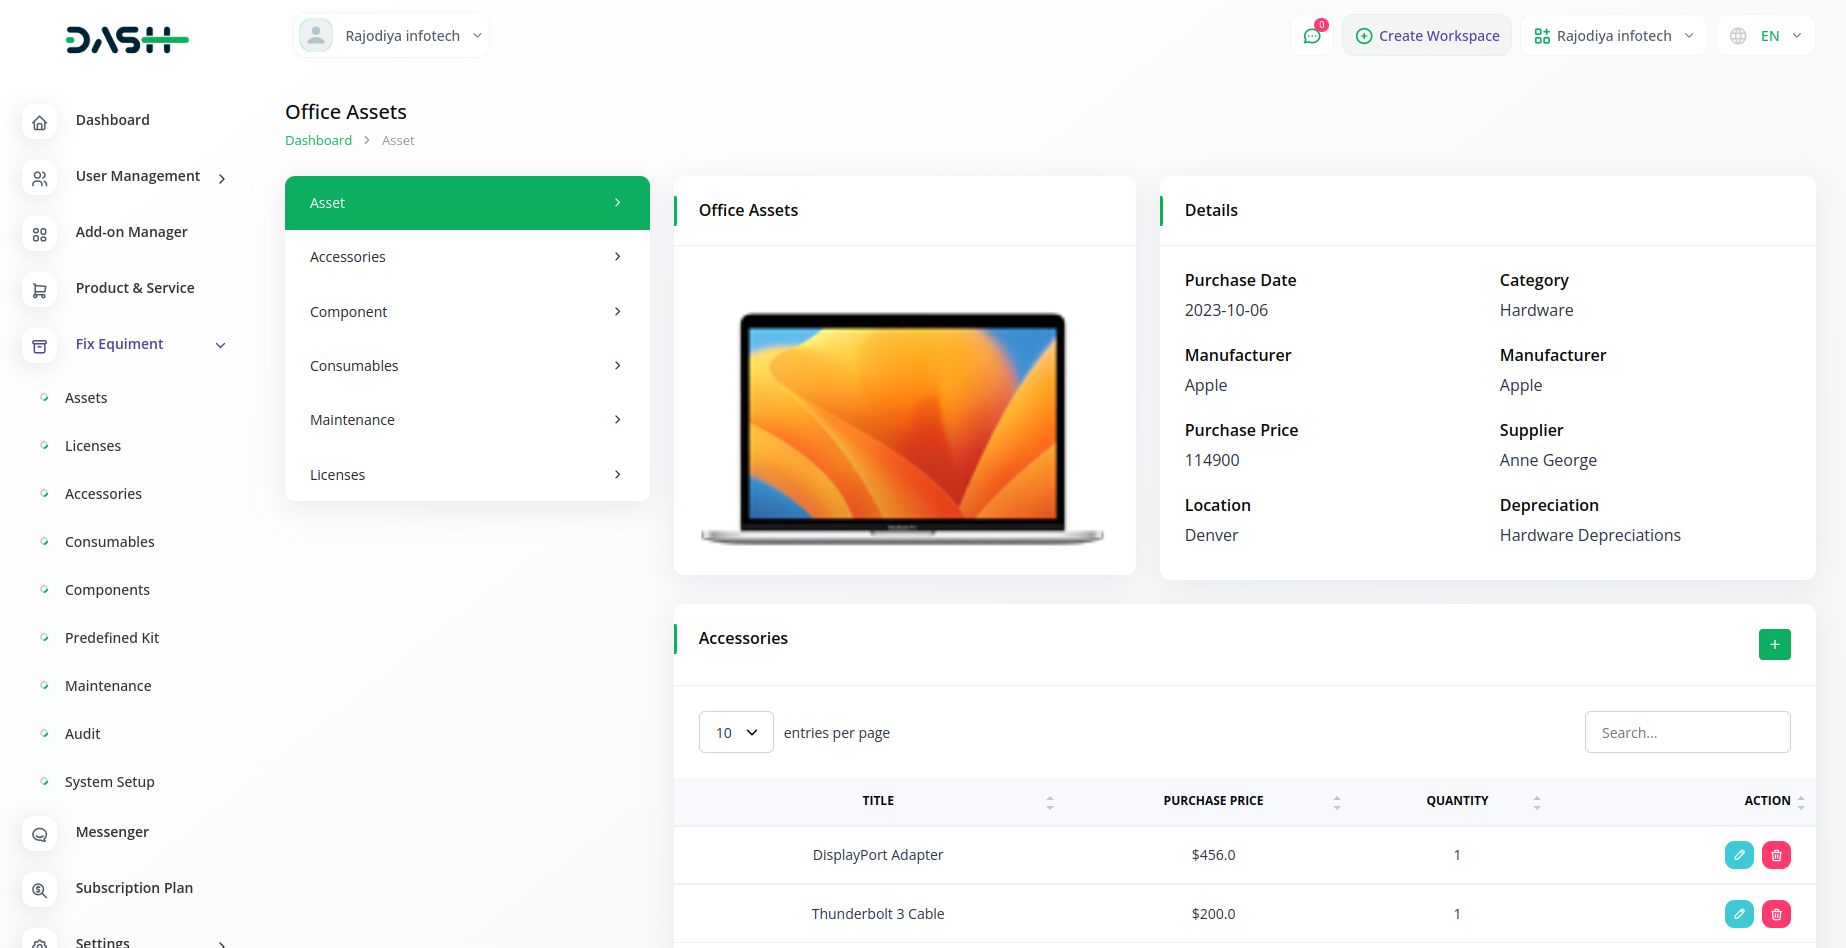Click the accessories Search input field
Image resolution: width=1846 pixels, height=948 pixels.
[x=1687, y=732]
